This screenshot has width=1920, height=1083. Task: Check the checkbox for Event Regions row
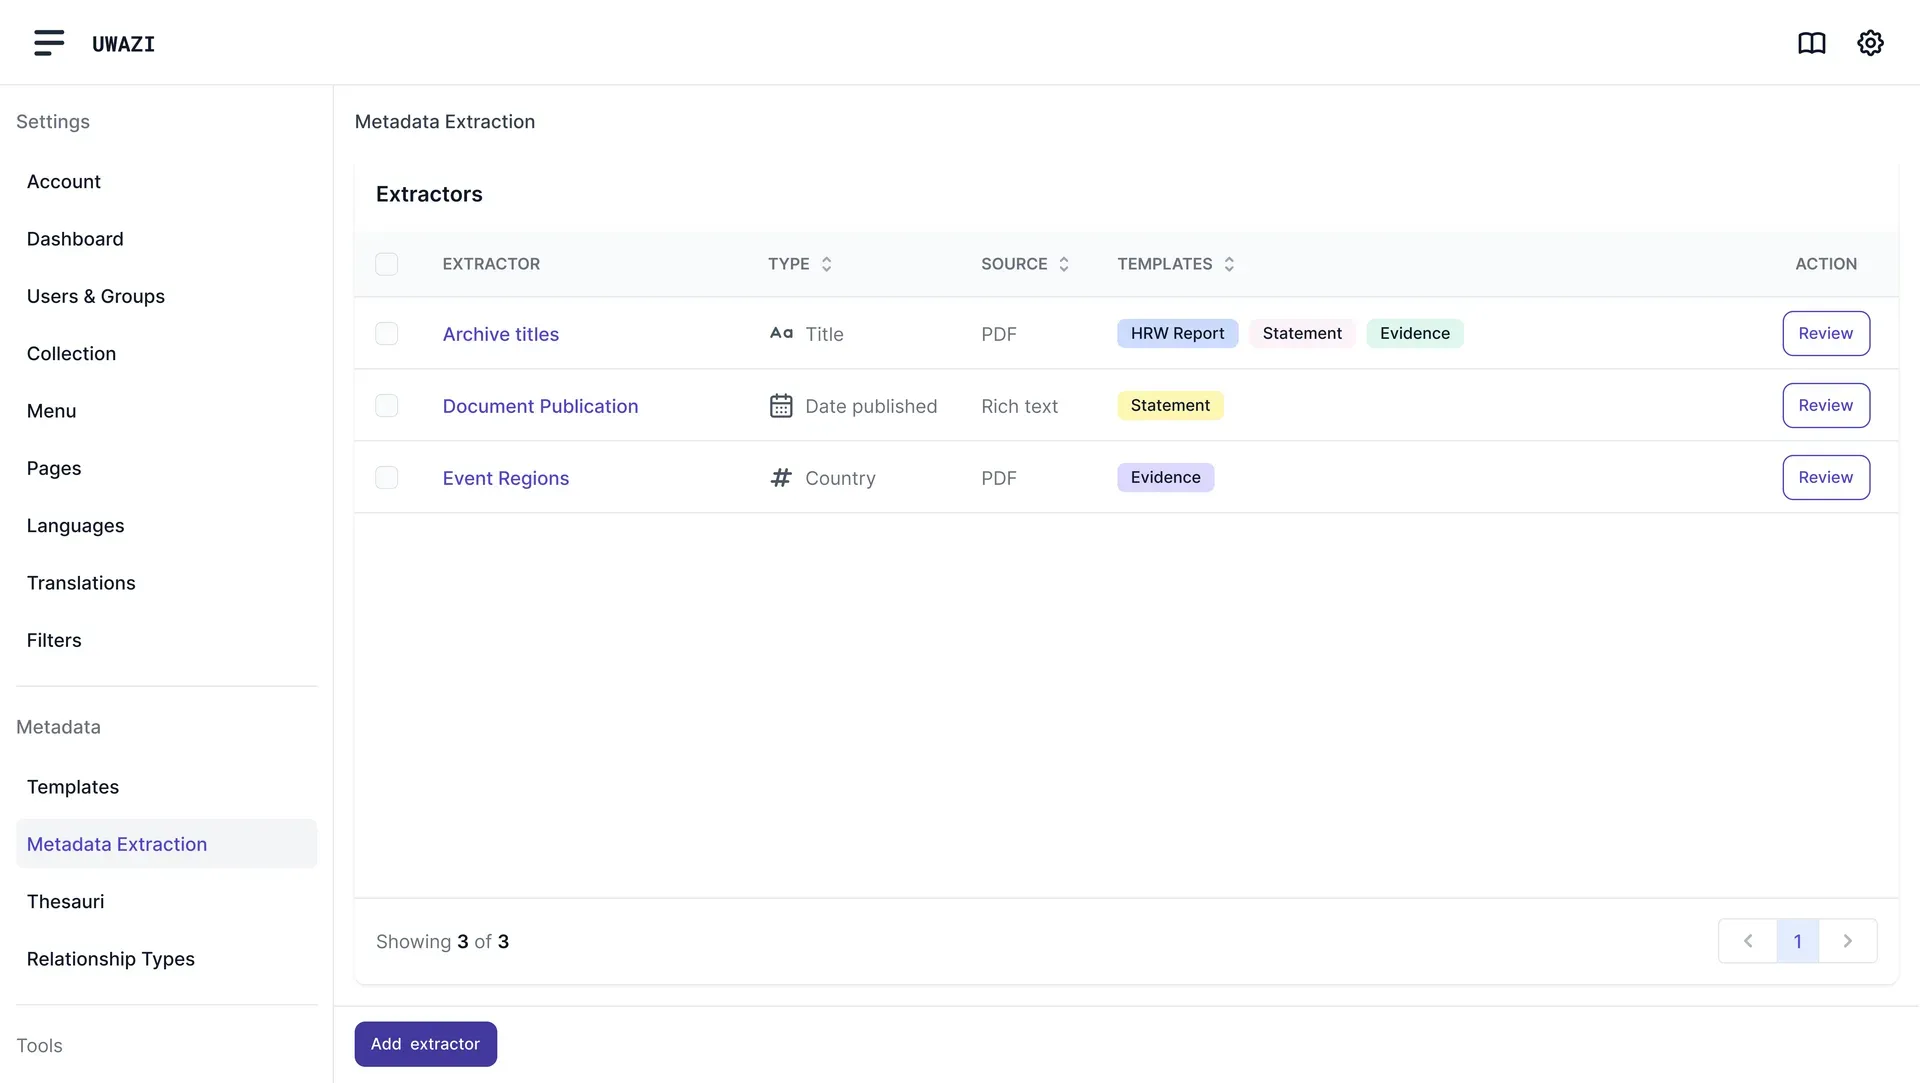[x=387, y=477]
